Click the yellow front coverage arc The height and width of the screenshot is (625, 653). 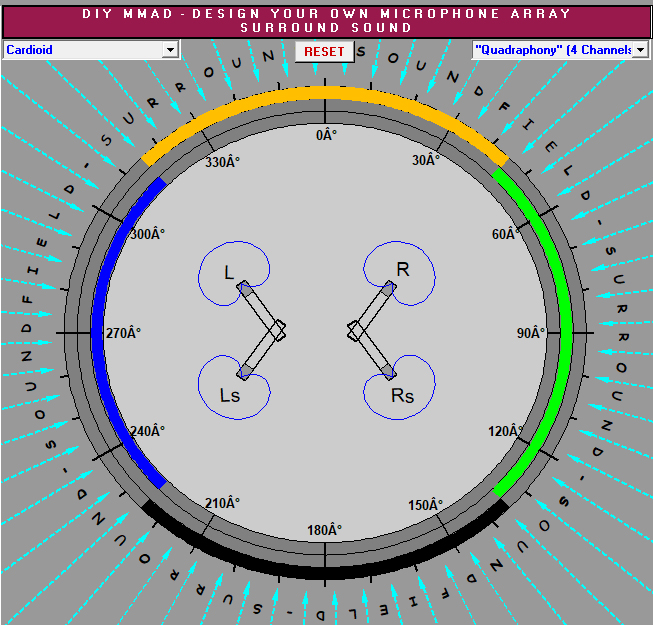326,93
